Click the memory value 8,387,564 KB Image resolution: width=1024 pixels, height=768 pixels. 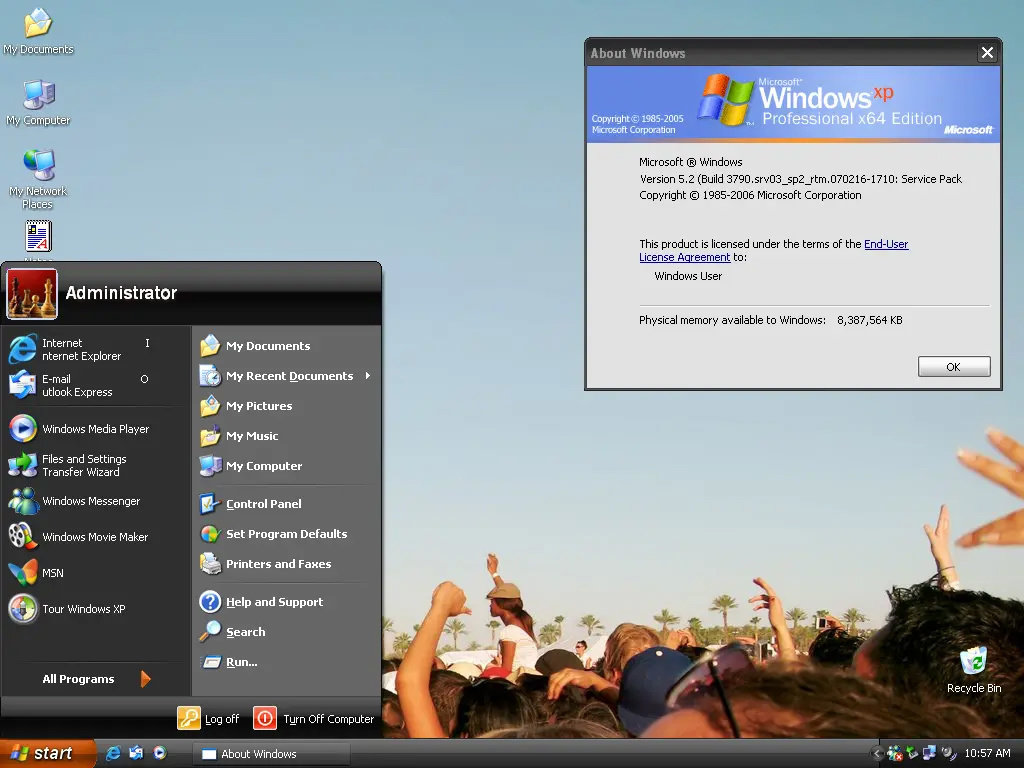(869, 320)
